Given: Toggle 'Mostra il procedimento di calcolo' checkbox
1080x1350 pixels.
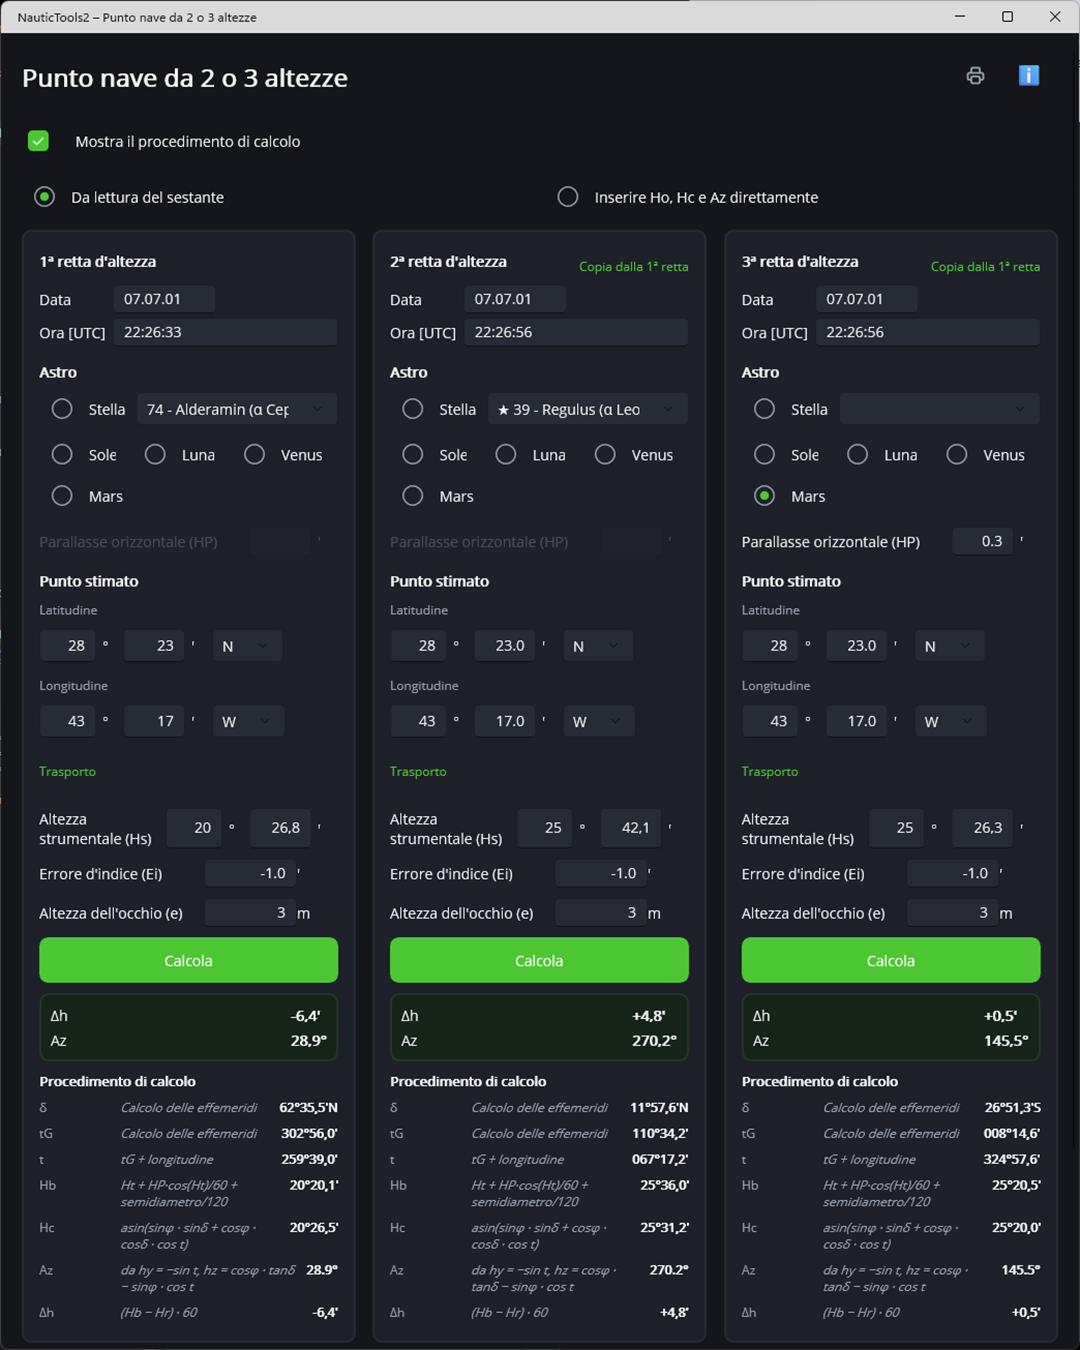Looking at the screenshot, I should click(38, 141).
